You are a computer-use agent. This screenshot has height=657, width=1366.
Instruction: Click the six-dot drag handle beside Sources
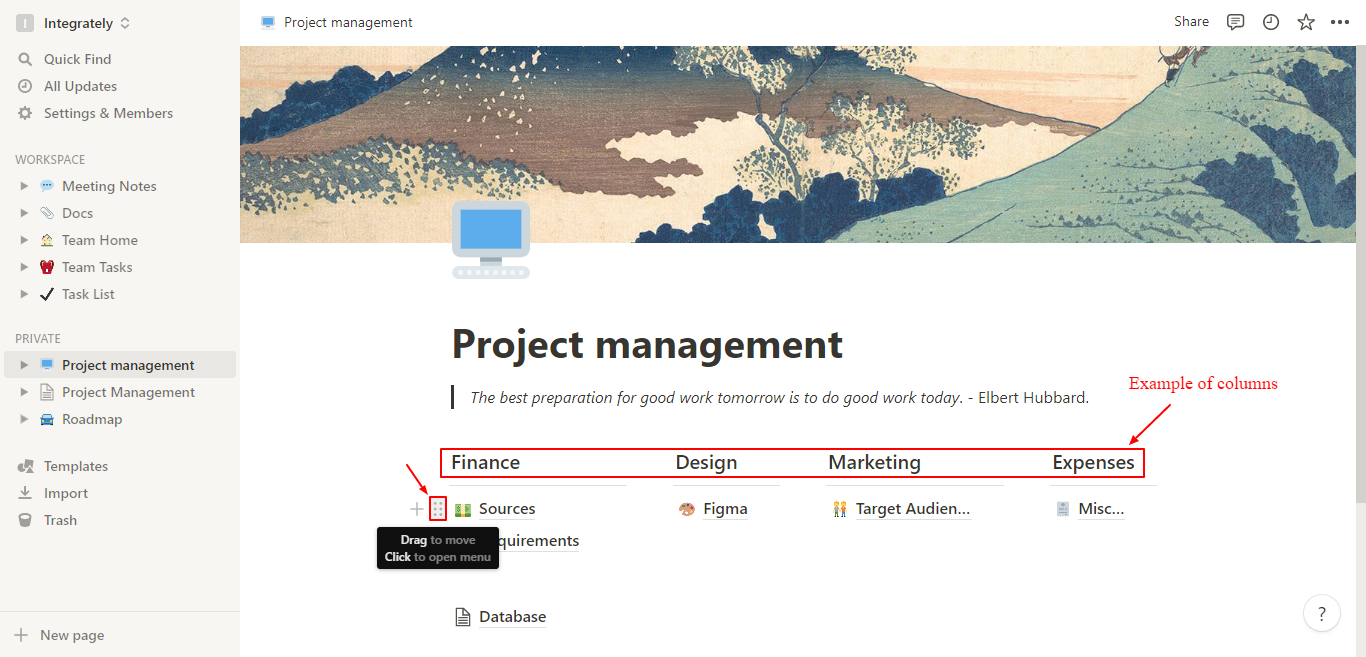click(438, 509)
